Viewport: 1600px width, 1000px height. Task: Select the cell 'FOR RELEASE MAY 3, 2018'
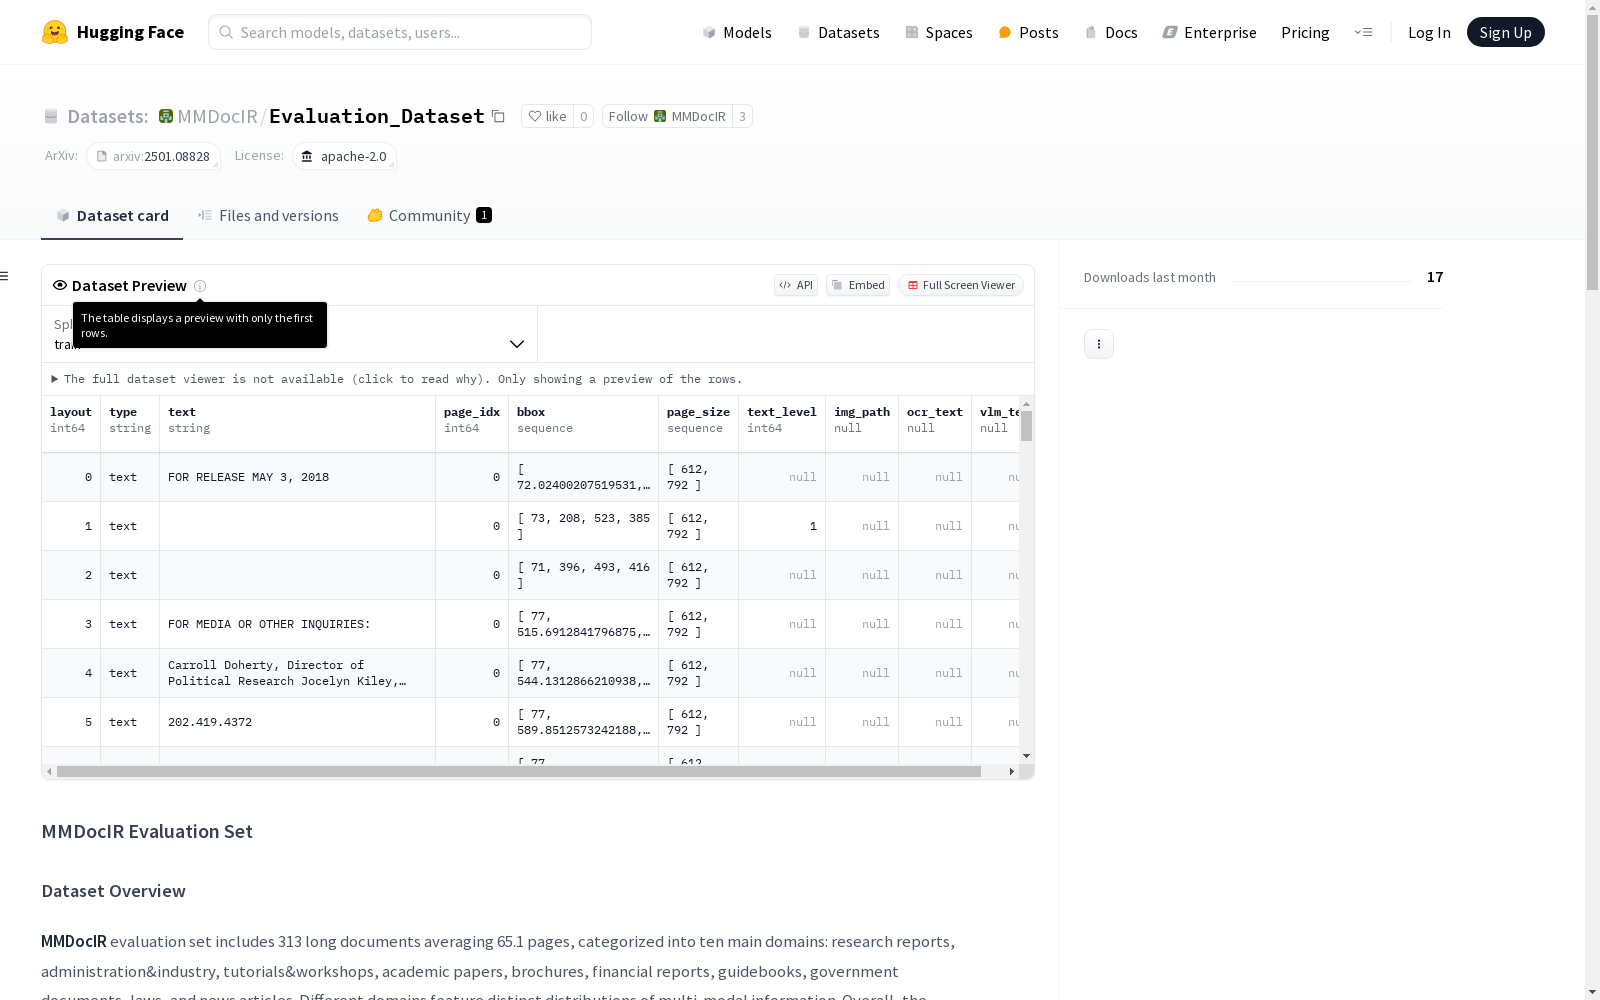click(x=297, y=478)
